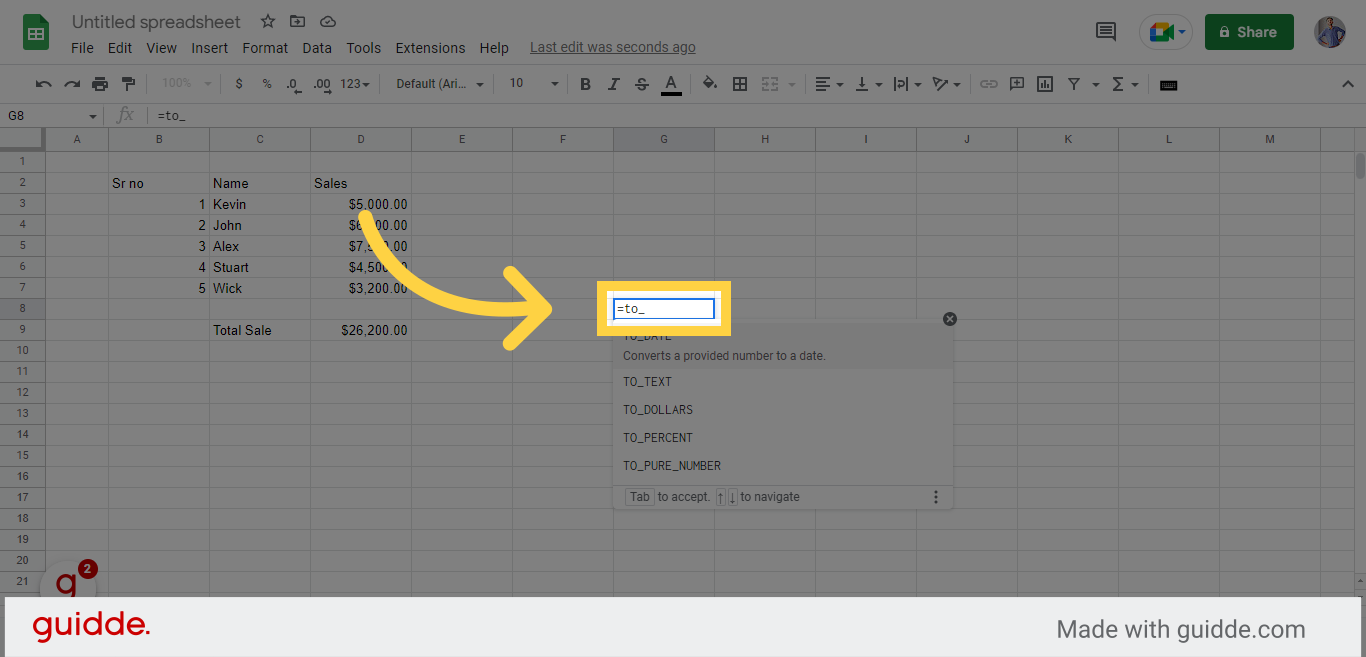Open comment history icon
The height and width of the screenshot is (657, 1366).
1106,32
